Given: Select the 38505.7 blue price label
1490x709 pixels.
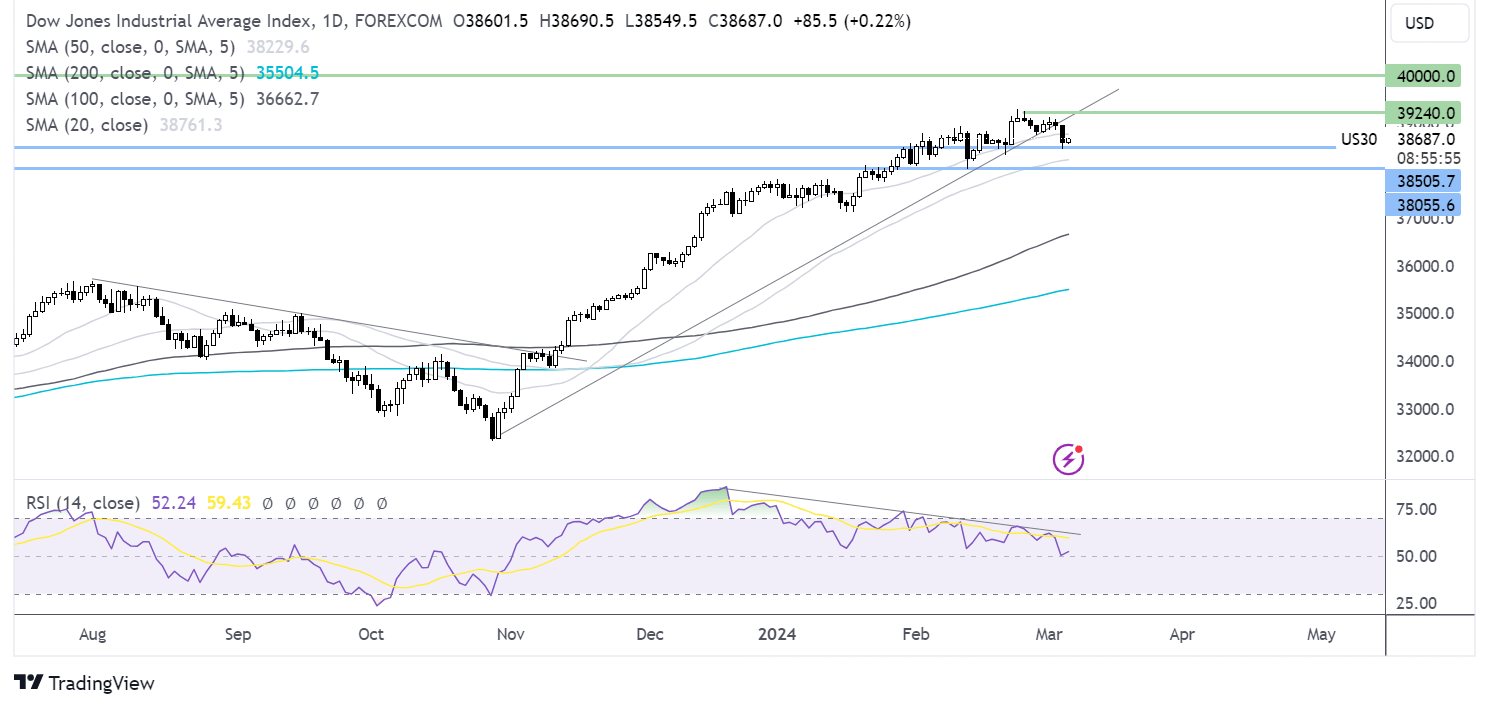Looking at the screenshot, I should (1424, 181).
